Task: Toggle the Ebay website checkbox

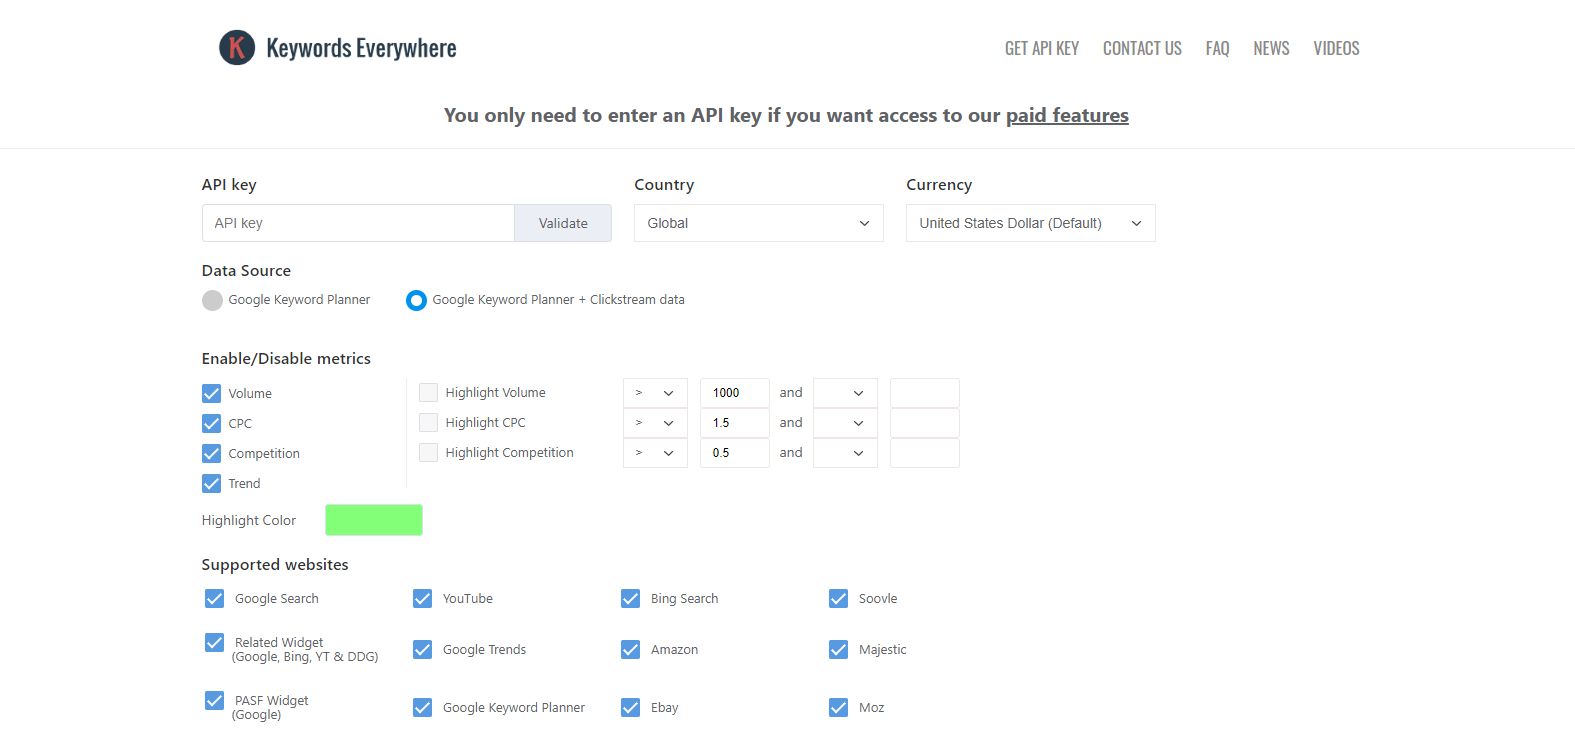Action: (x=630, y=707)
